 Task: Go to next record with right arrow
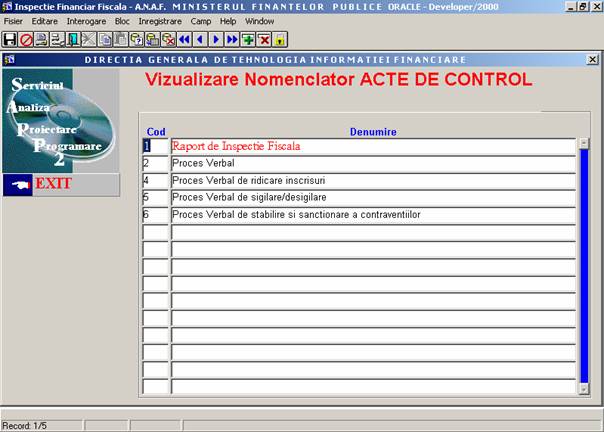click(x=216, y=40)
